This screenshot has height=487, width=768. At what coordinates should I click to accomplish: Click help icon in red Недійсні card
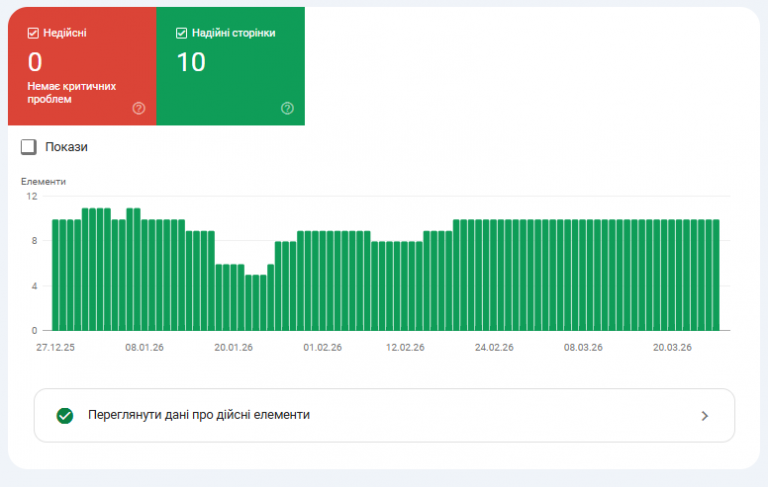[139, 108]
